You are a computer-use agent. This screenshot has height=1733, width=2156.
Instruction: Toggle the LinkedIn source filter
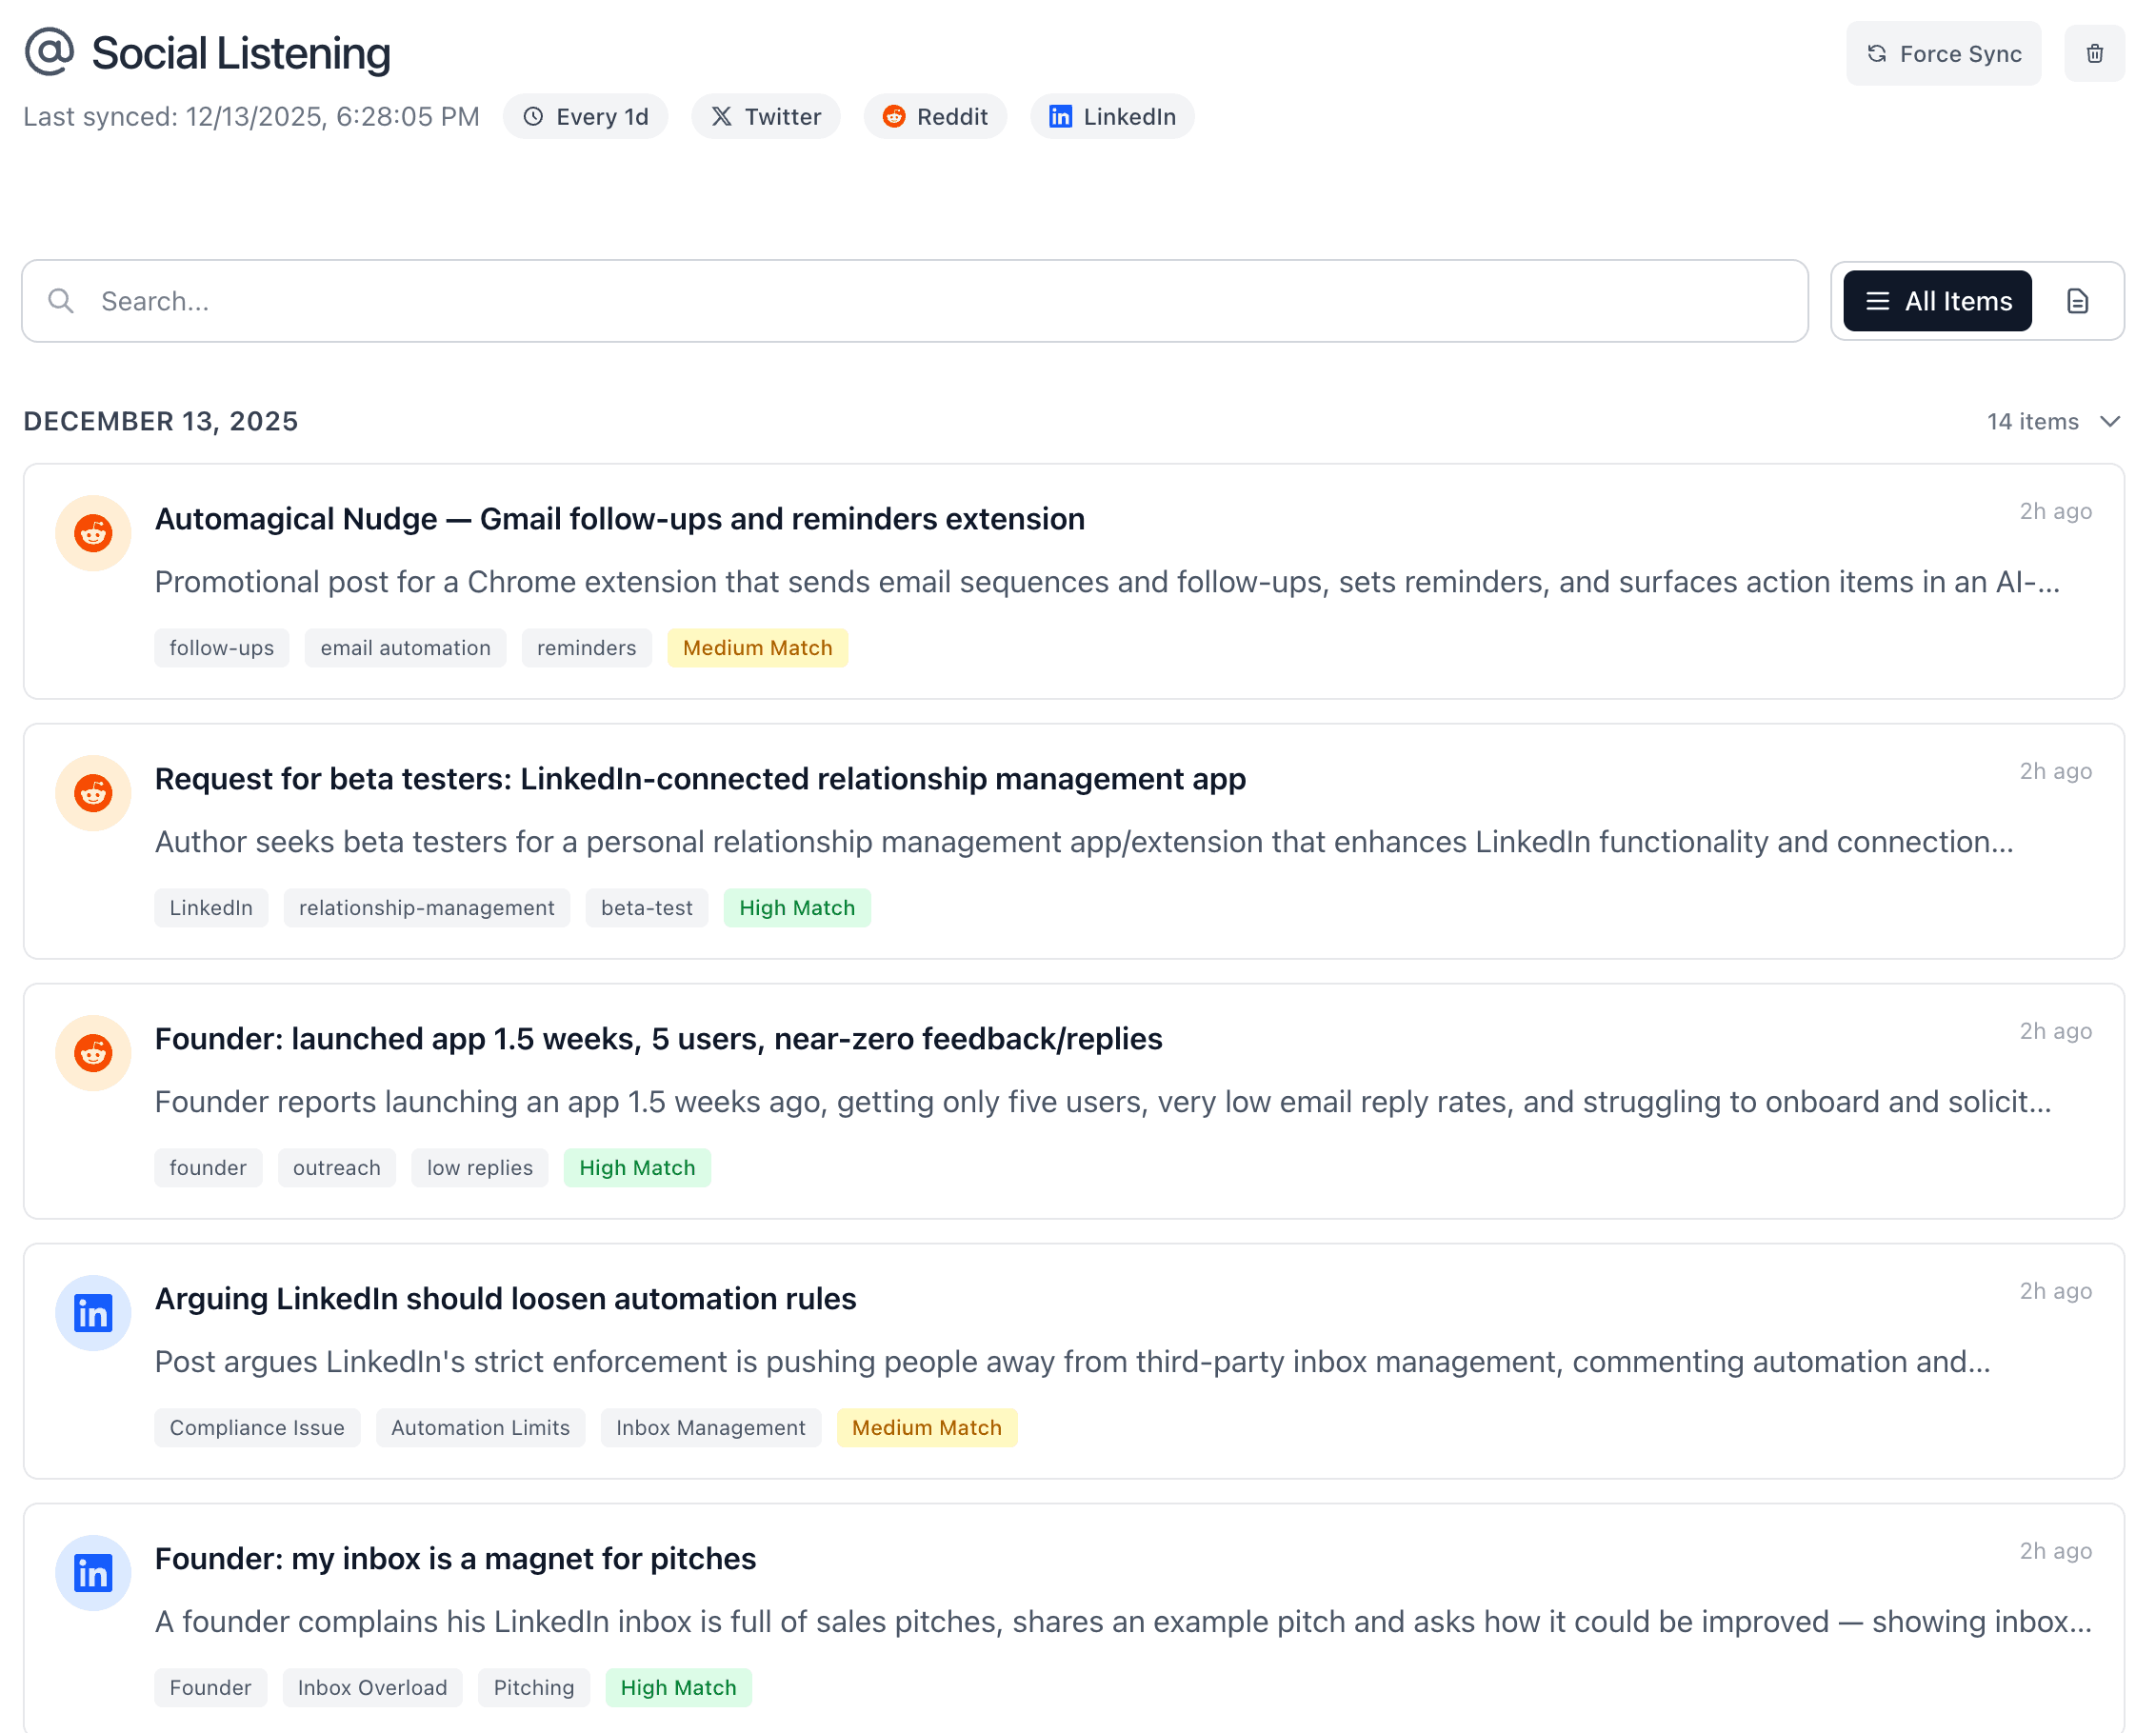(1111, 116)
